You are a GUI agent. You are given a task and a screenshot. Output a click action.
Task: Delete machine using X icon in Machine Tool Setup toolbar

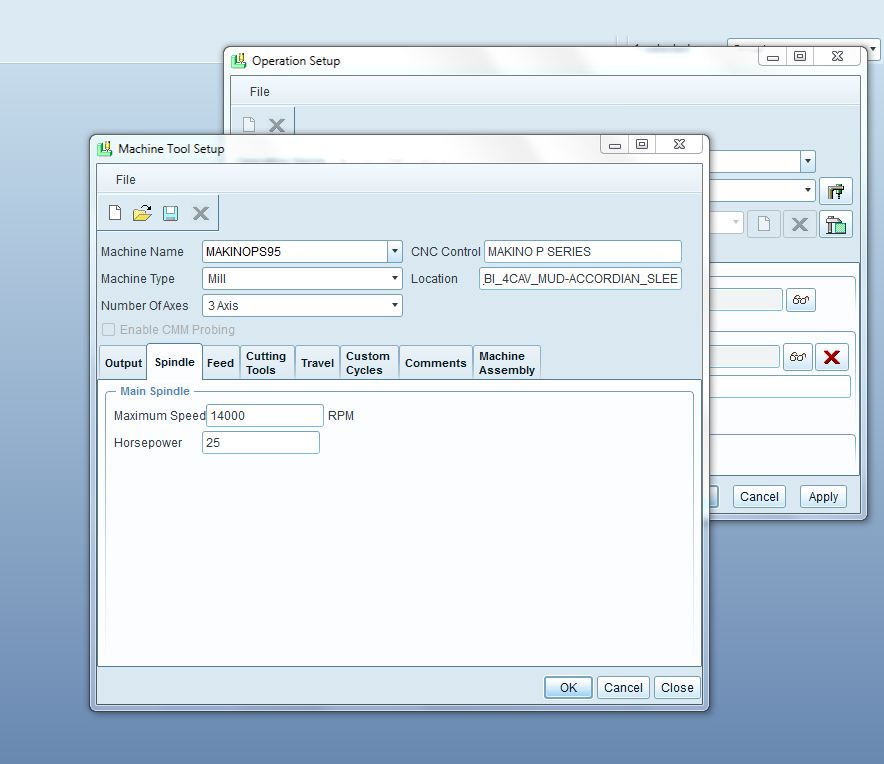201,213
